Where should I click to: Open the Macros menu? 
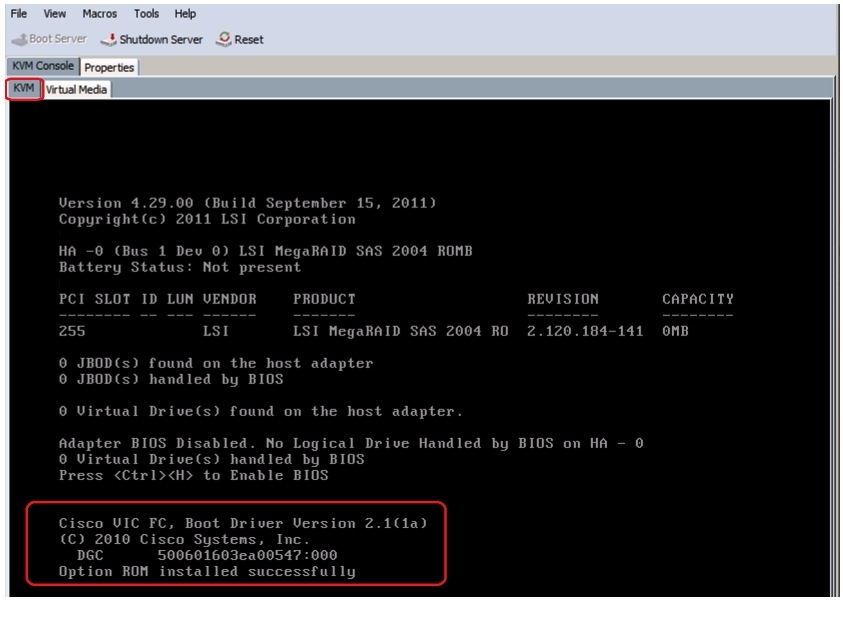[99, 13]
